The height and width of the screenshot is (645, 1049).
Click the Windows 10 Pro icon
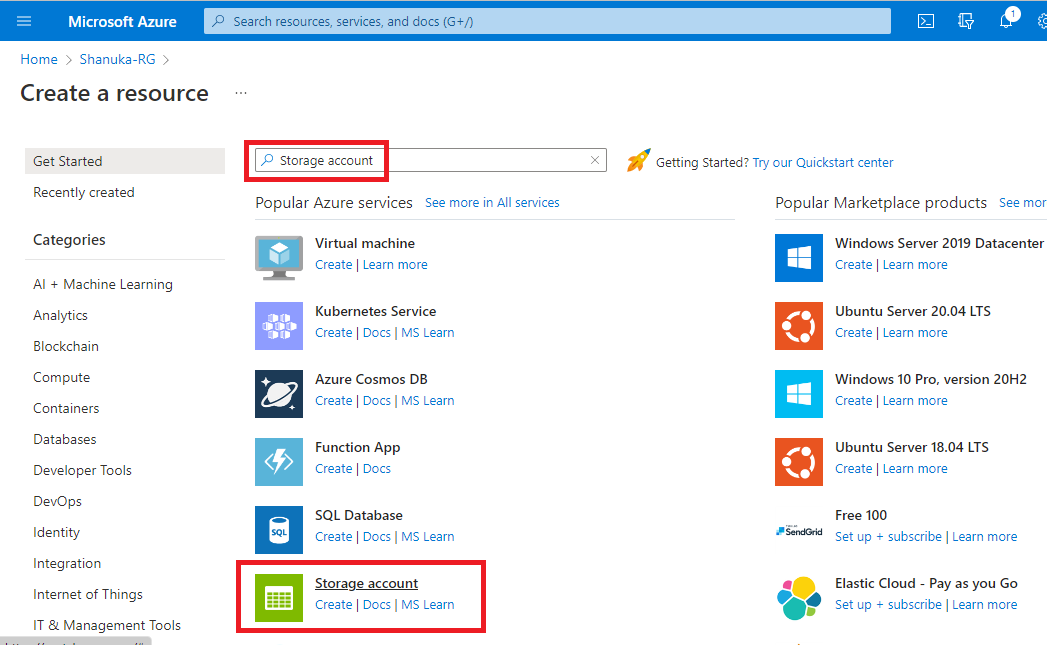click(x=799, y=394)
